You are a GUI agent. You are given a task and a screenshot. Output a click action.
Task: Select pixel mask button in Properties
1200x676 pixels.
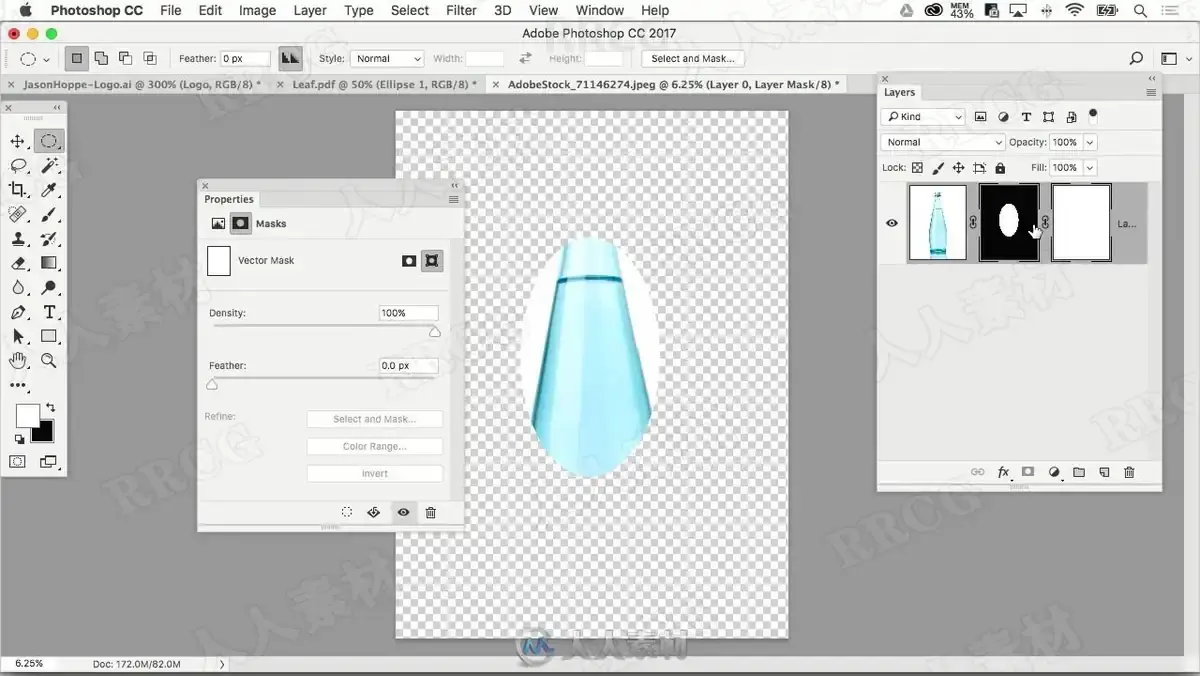coord(409,260)
